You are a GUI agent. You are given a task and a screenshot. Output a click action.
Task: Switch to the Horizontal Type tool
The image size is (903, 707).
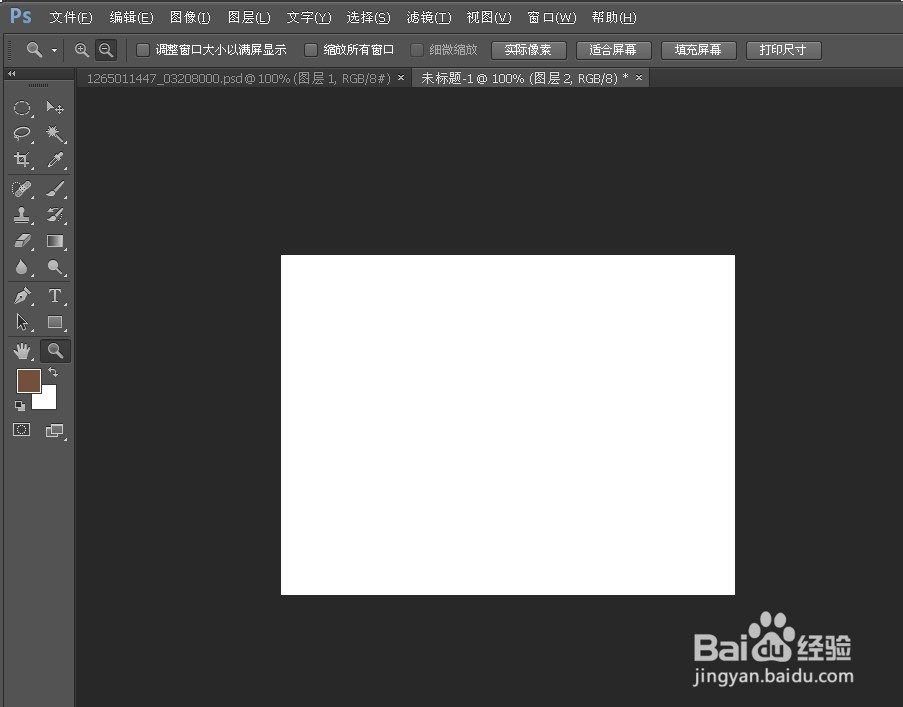pos(55,295)
